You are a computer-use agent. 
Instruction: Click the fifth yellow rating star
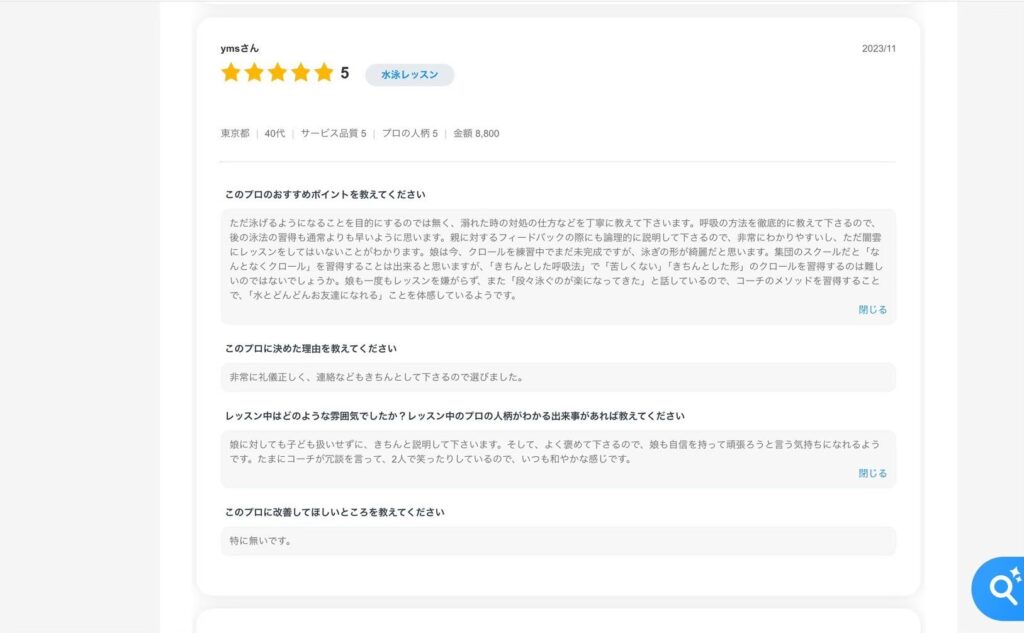pyautogui.click(x=324, y=73)
